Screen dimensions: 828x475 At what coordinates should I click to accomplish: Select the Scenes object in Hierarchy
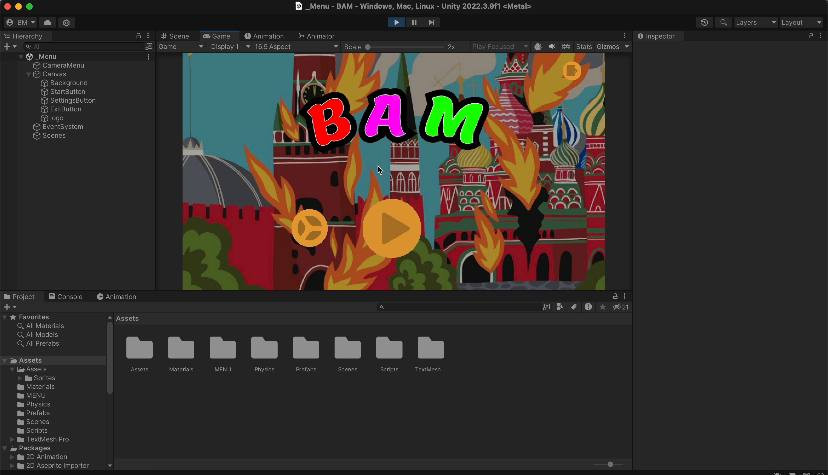tap(54, 136)
